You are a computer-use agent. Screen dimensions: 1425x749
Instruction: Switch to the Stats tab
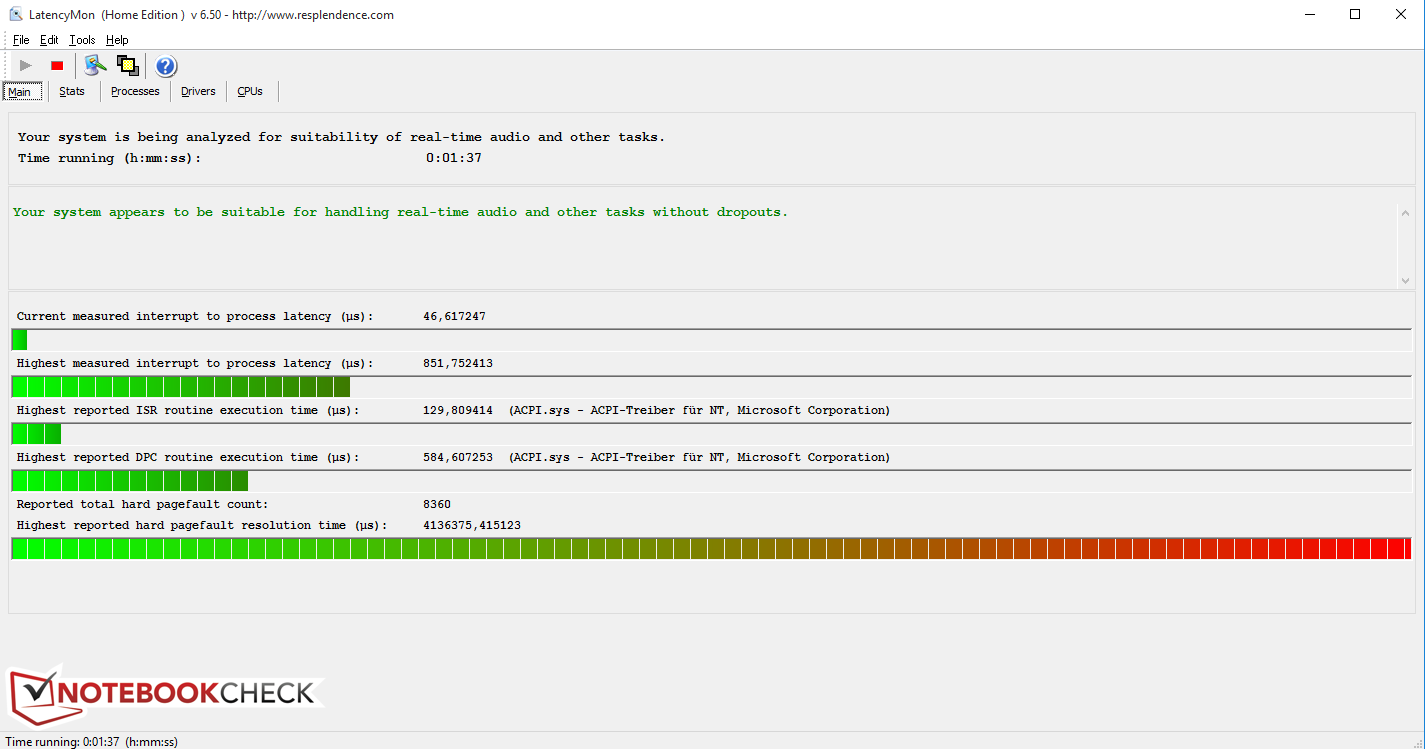click(x=72, y=91)
